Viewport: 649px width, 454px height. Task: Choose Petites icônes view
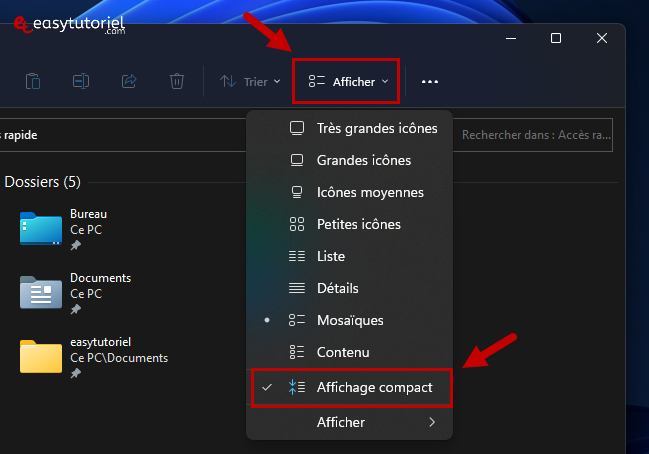[x=349, y=224]
